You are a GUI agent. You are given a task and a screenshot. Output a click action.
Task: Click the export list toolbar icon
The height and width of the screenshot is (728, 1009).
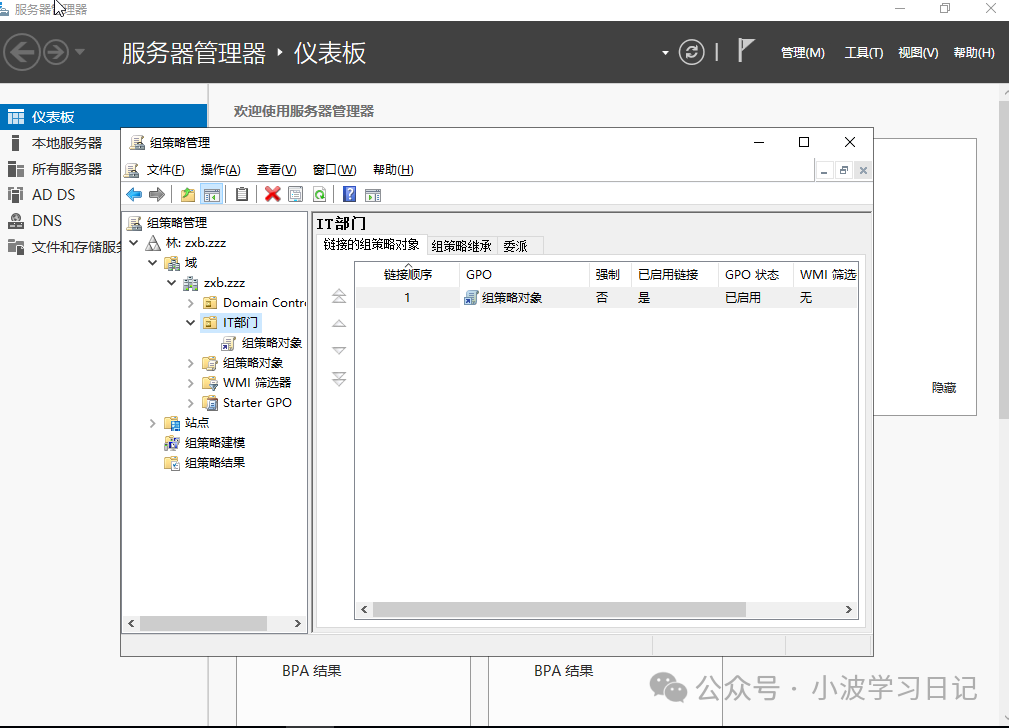coord(373,194)
